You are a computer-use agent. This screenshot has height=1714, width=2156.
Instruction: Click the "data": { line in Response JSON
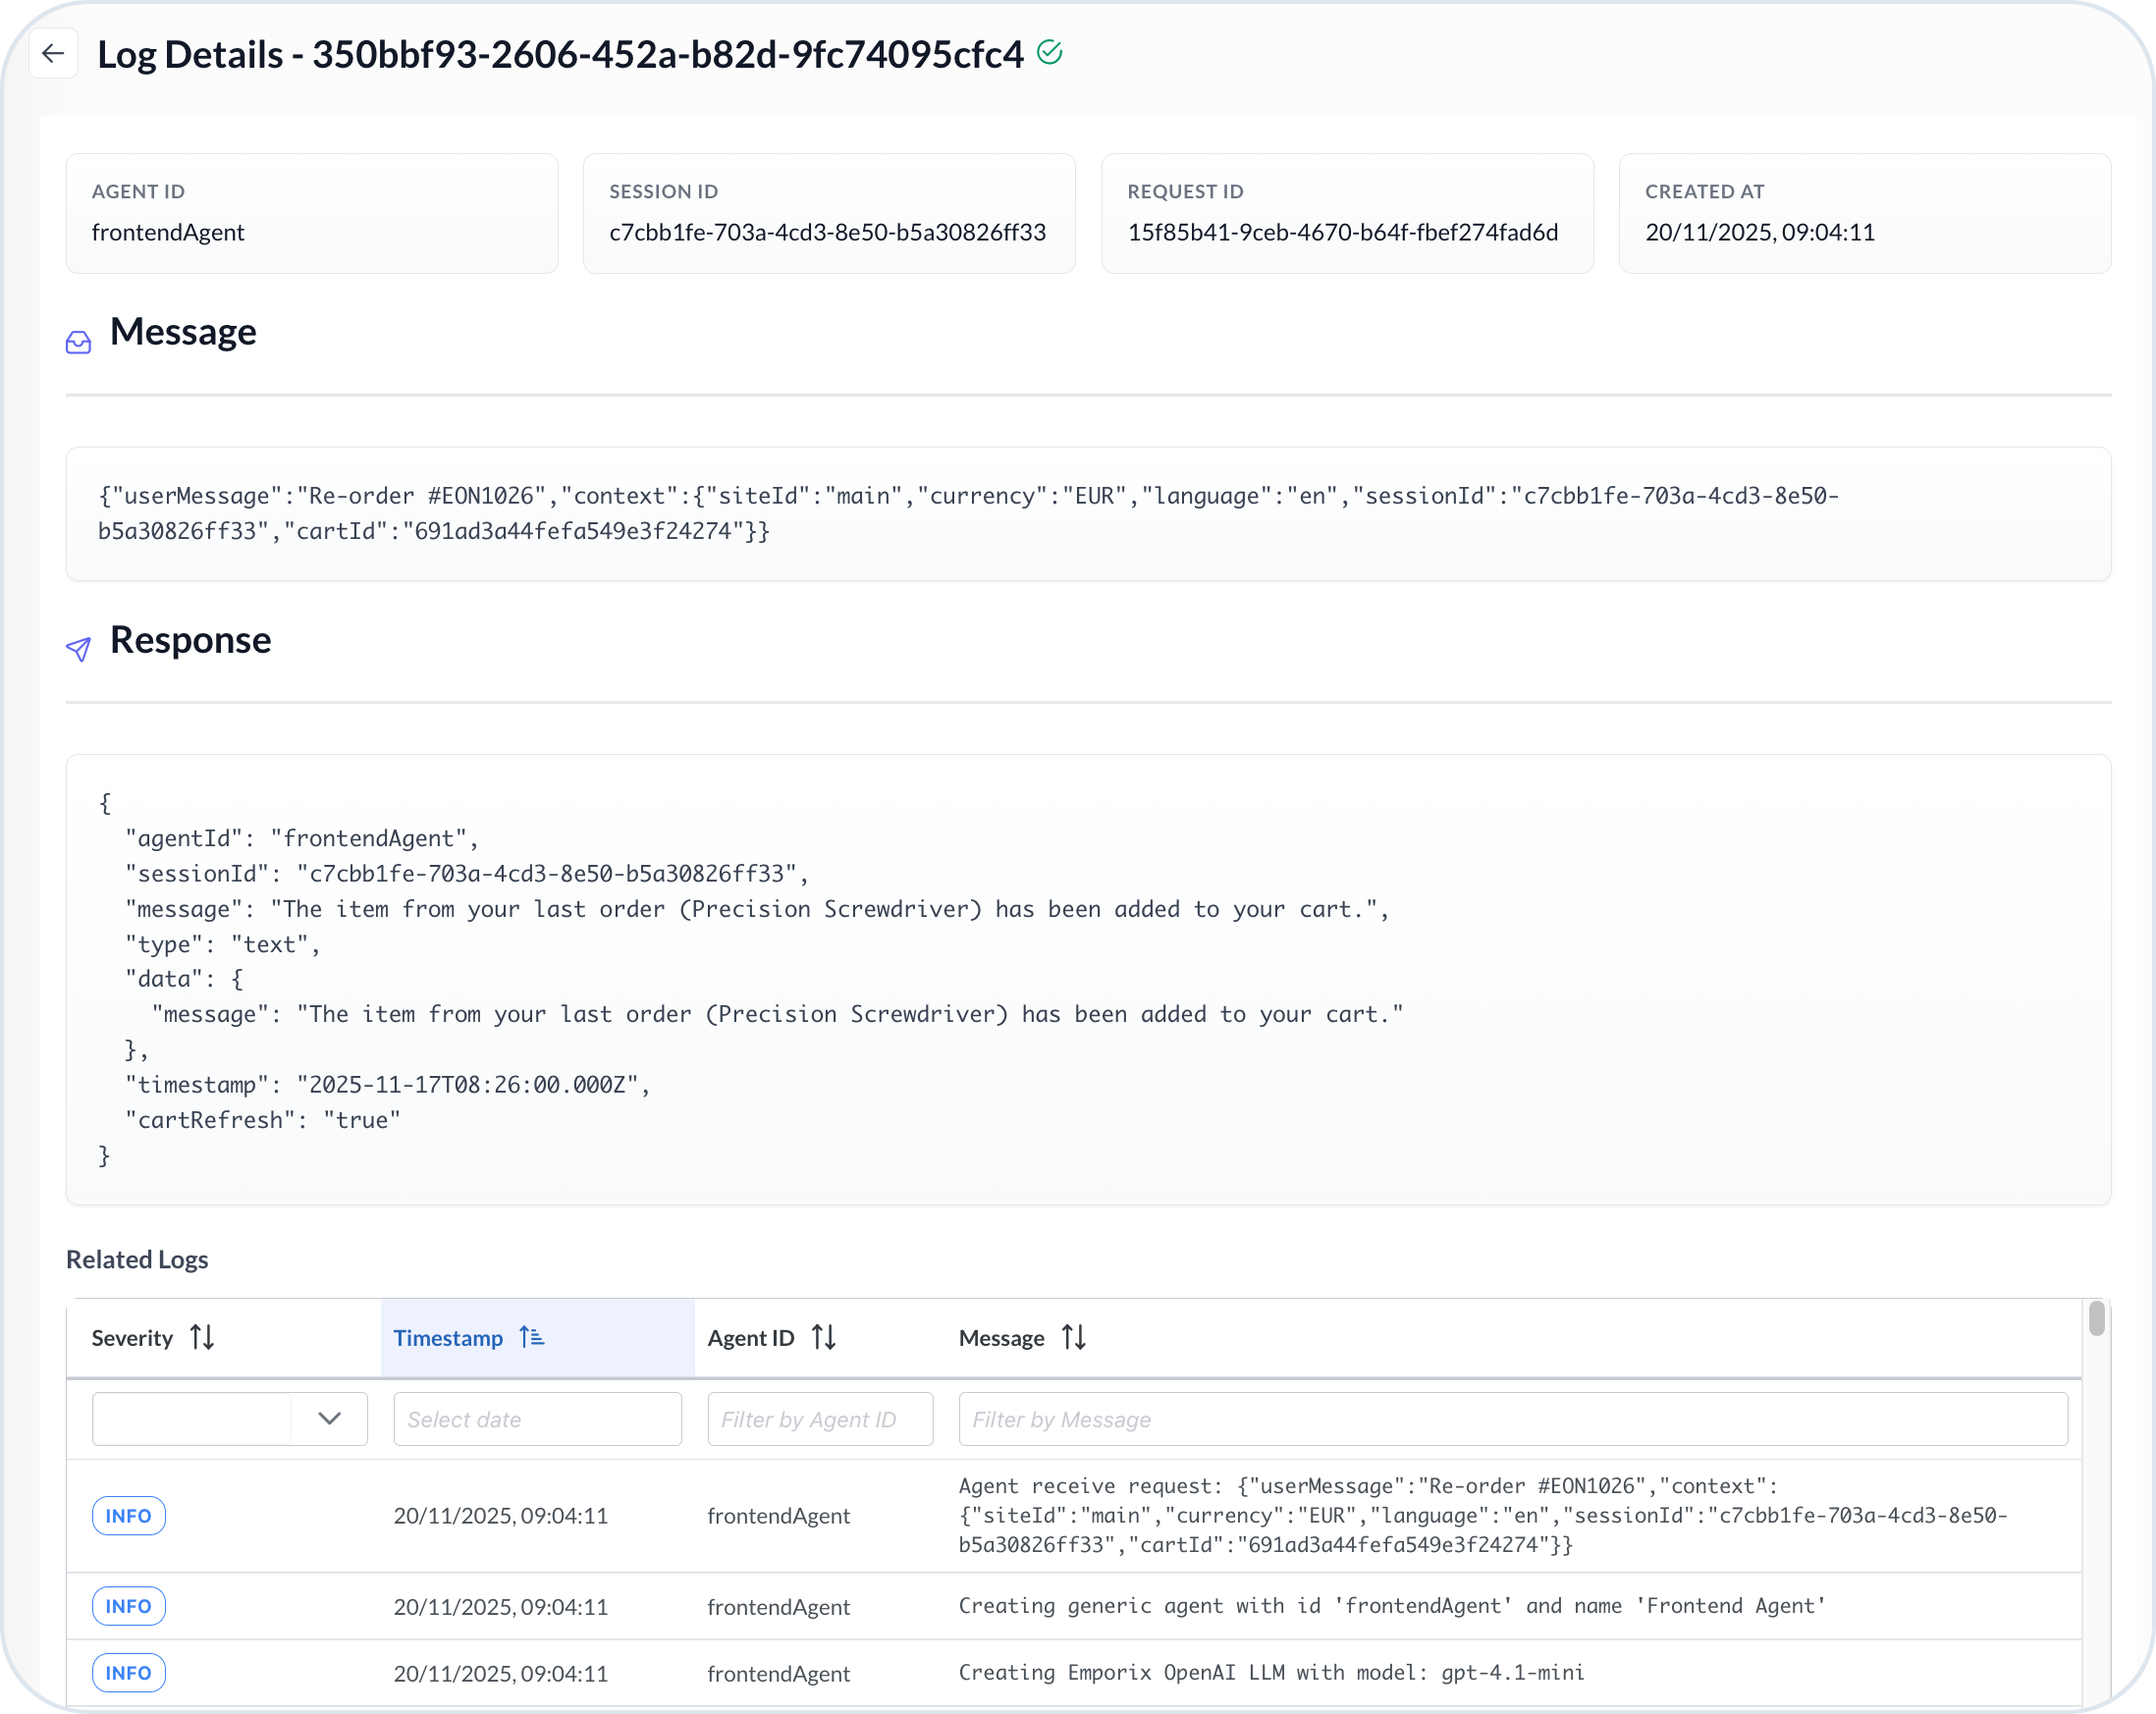(184, 978)
